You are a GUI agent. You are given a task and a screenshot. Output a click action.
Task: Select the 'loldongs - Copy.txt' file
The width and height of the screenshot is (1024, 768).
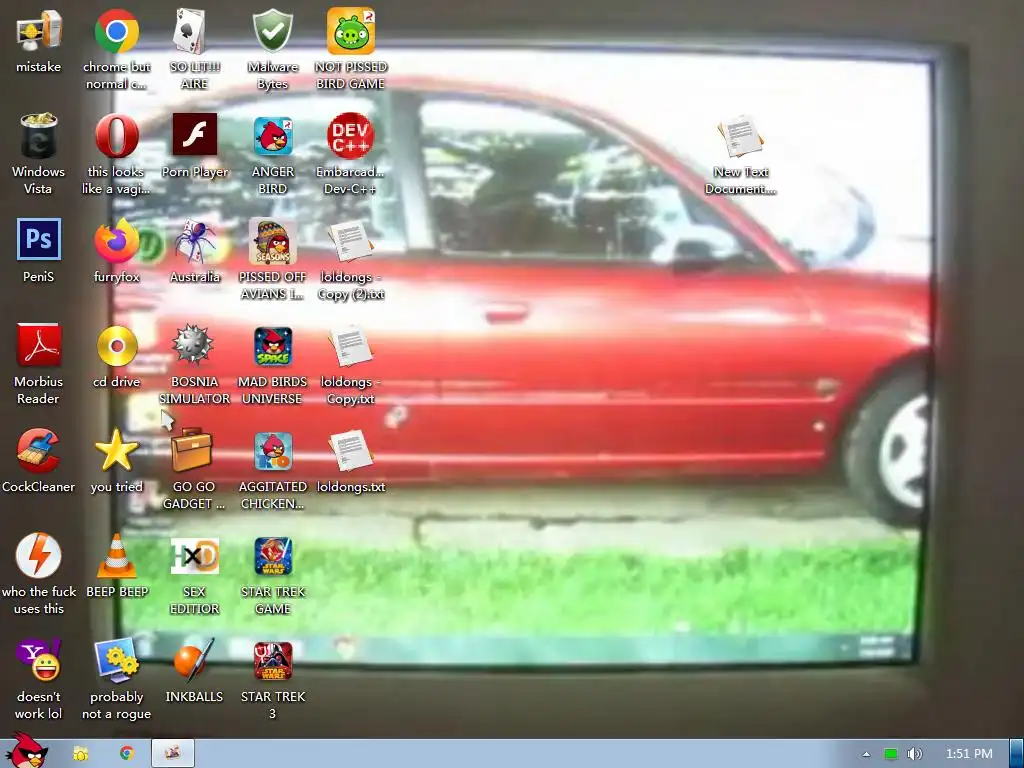pyautogui.click(x=351, y=346)
